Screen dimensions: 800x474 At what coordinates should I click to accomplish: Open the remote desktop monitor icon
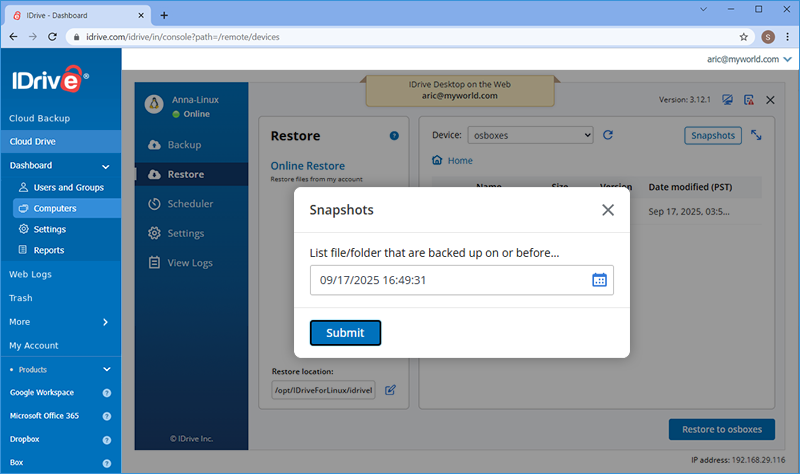point(727,100)
